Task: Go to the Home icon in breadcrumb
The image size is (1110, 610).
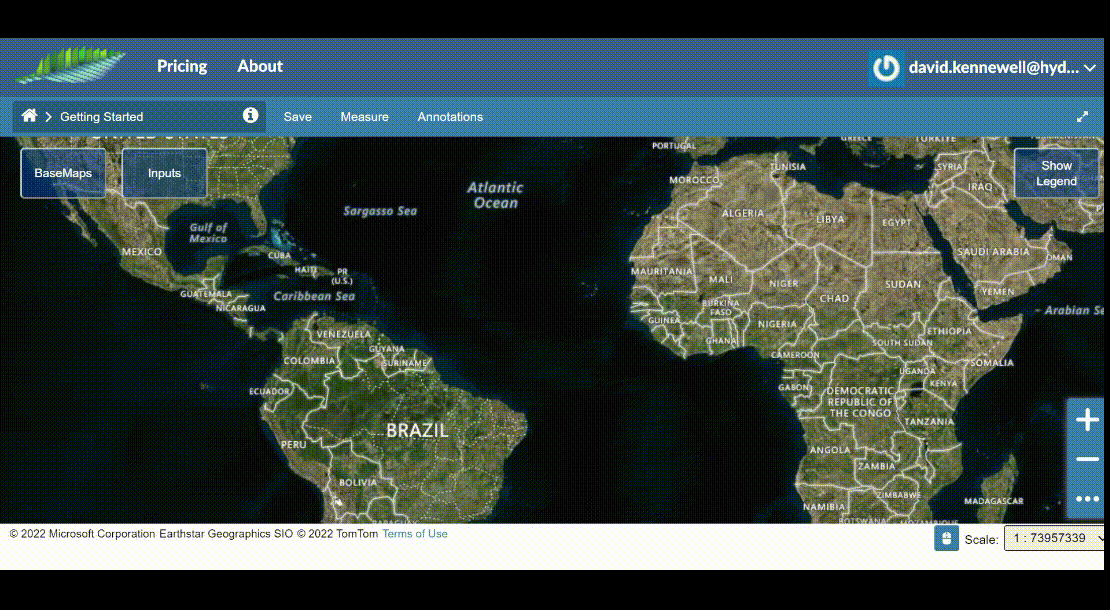Action: coord(29,116)
